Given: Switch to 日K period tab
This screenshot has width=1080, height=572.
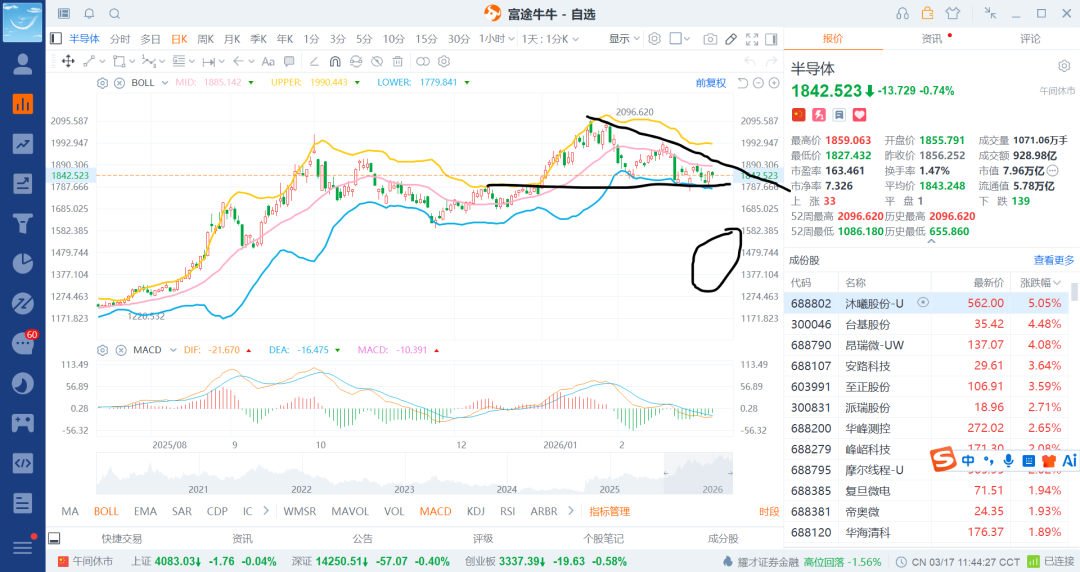Looking at the screenshot, I should point(179,39).
